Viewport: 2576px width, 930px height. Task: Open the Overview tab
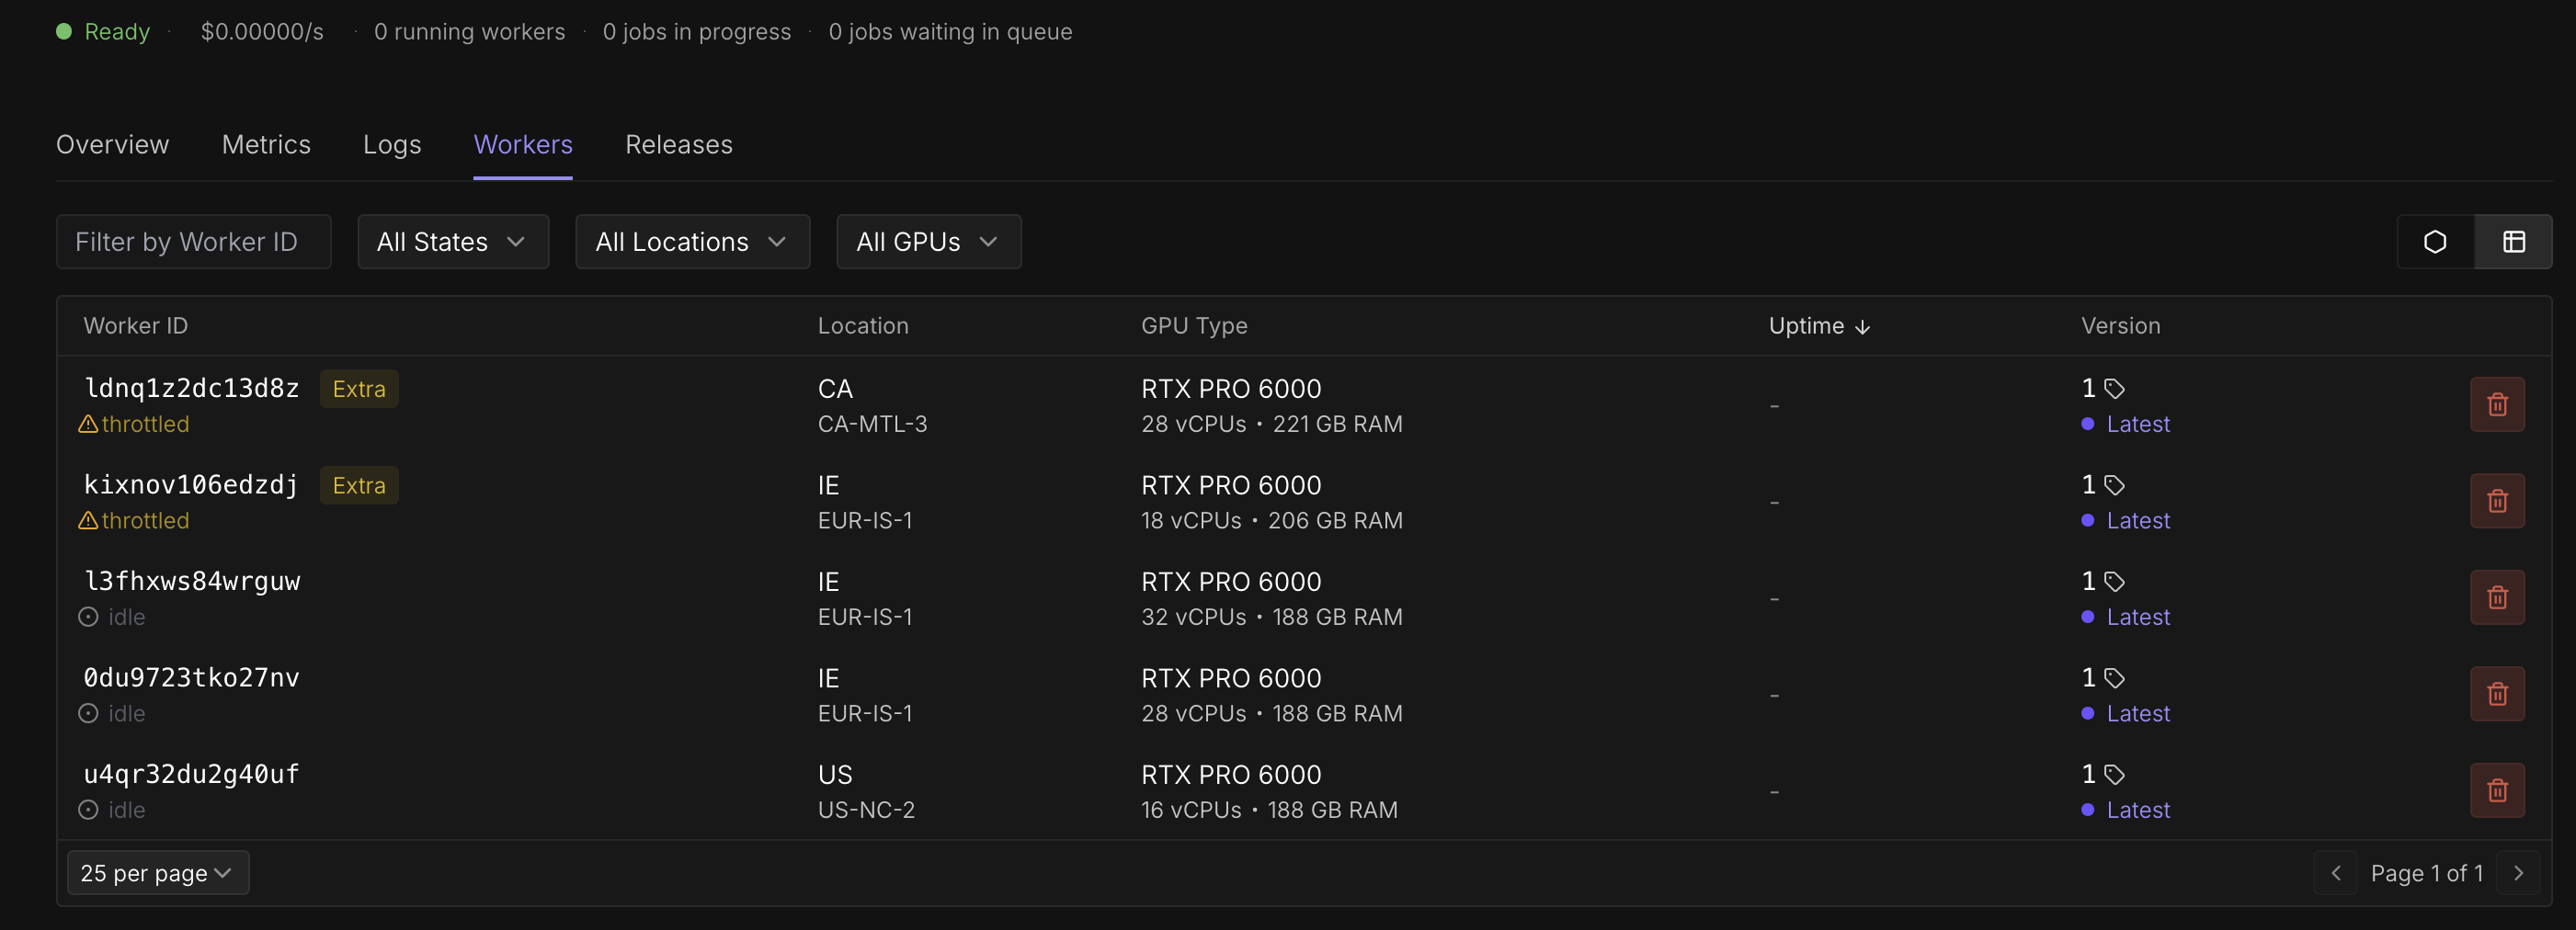[x=113, y=145]
